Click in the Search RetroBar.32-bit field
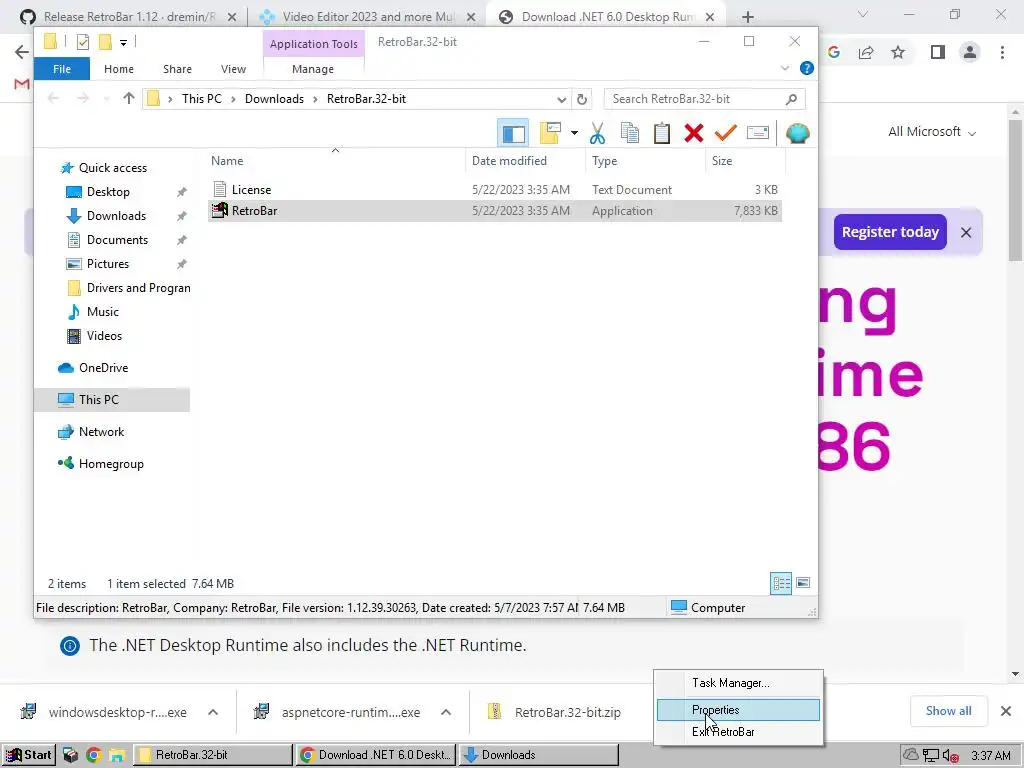 point(704,99)
